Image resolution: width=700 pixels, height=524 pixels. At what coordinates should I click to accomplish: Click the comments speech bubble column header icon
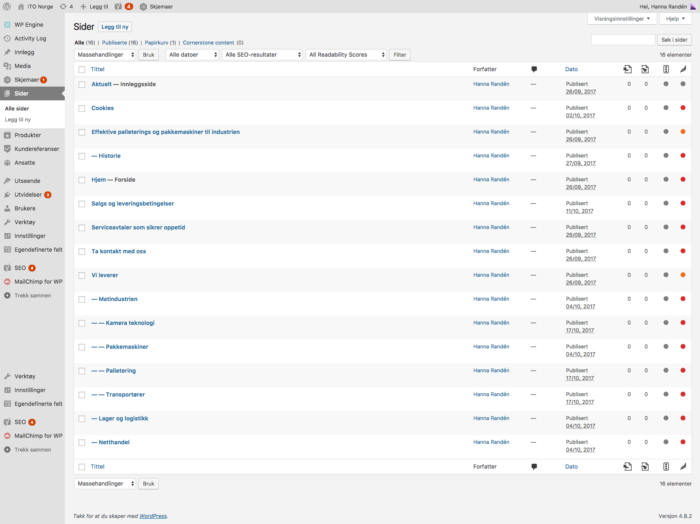(534, 69)
